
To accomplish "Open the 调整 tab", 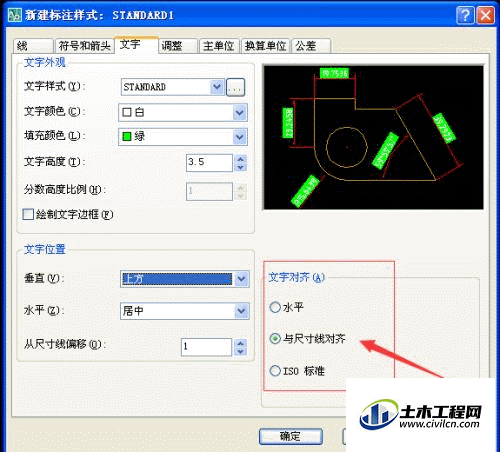I will 178,46.
